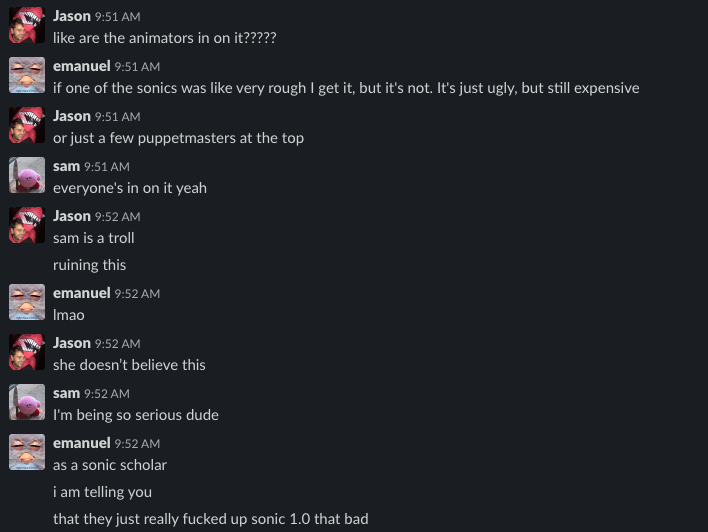The height and width of the screenshot is (532, 708).
Task: Open sam's username above "everyone's in on it yeah"
Action: point(66,166)
